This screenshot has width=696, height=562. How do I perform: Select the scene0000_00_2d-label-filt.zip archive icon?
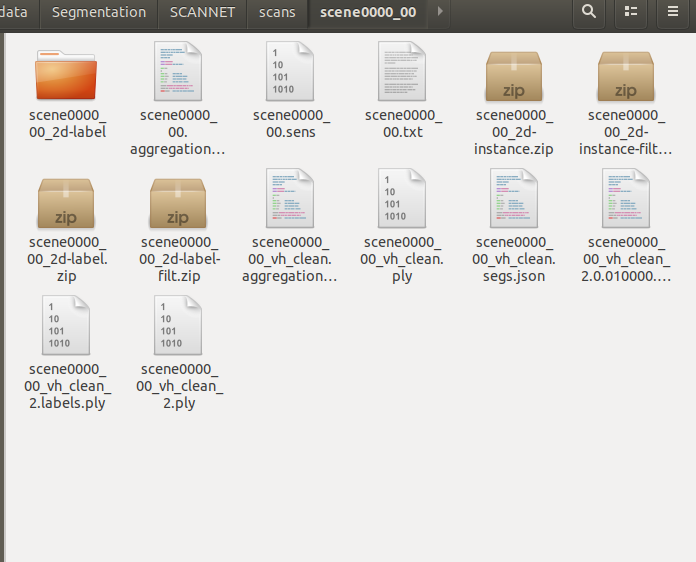[178, 203]
